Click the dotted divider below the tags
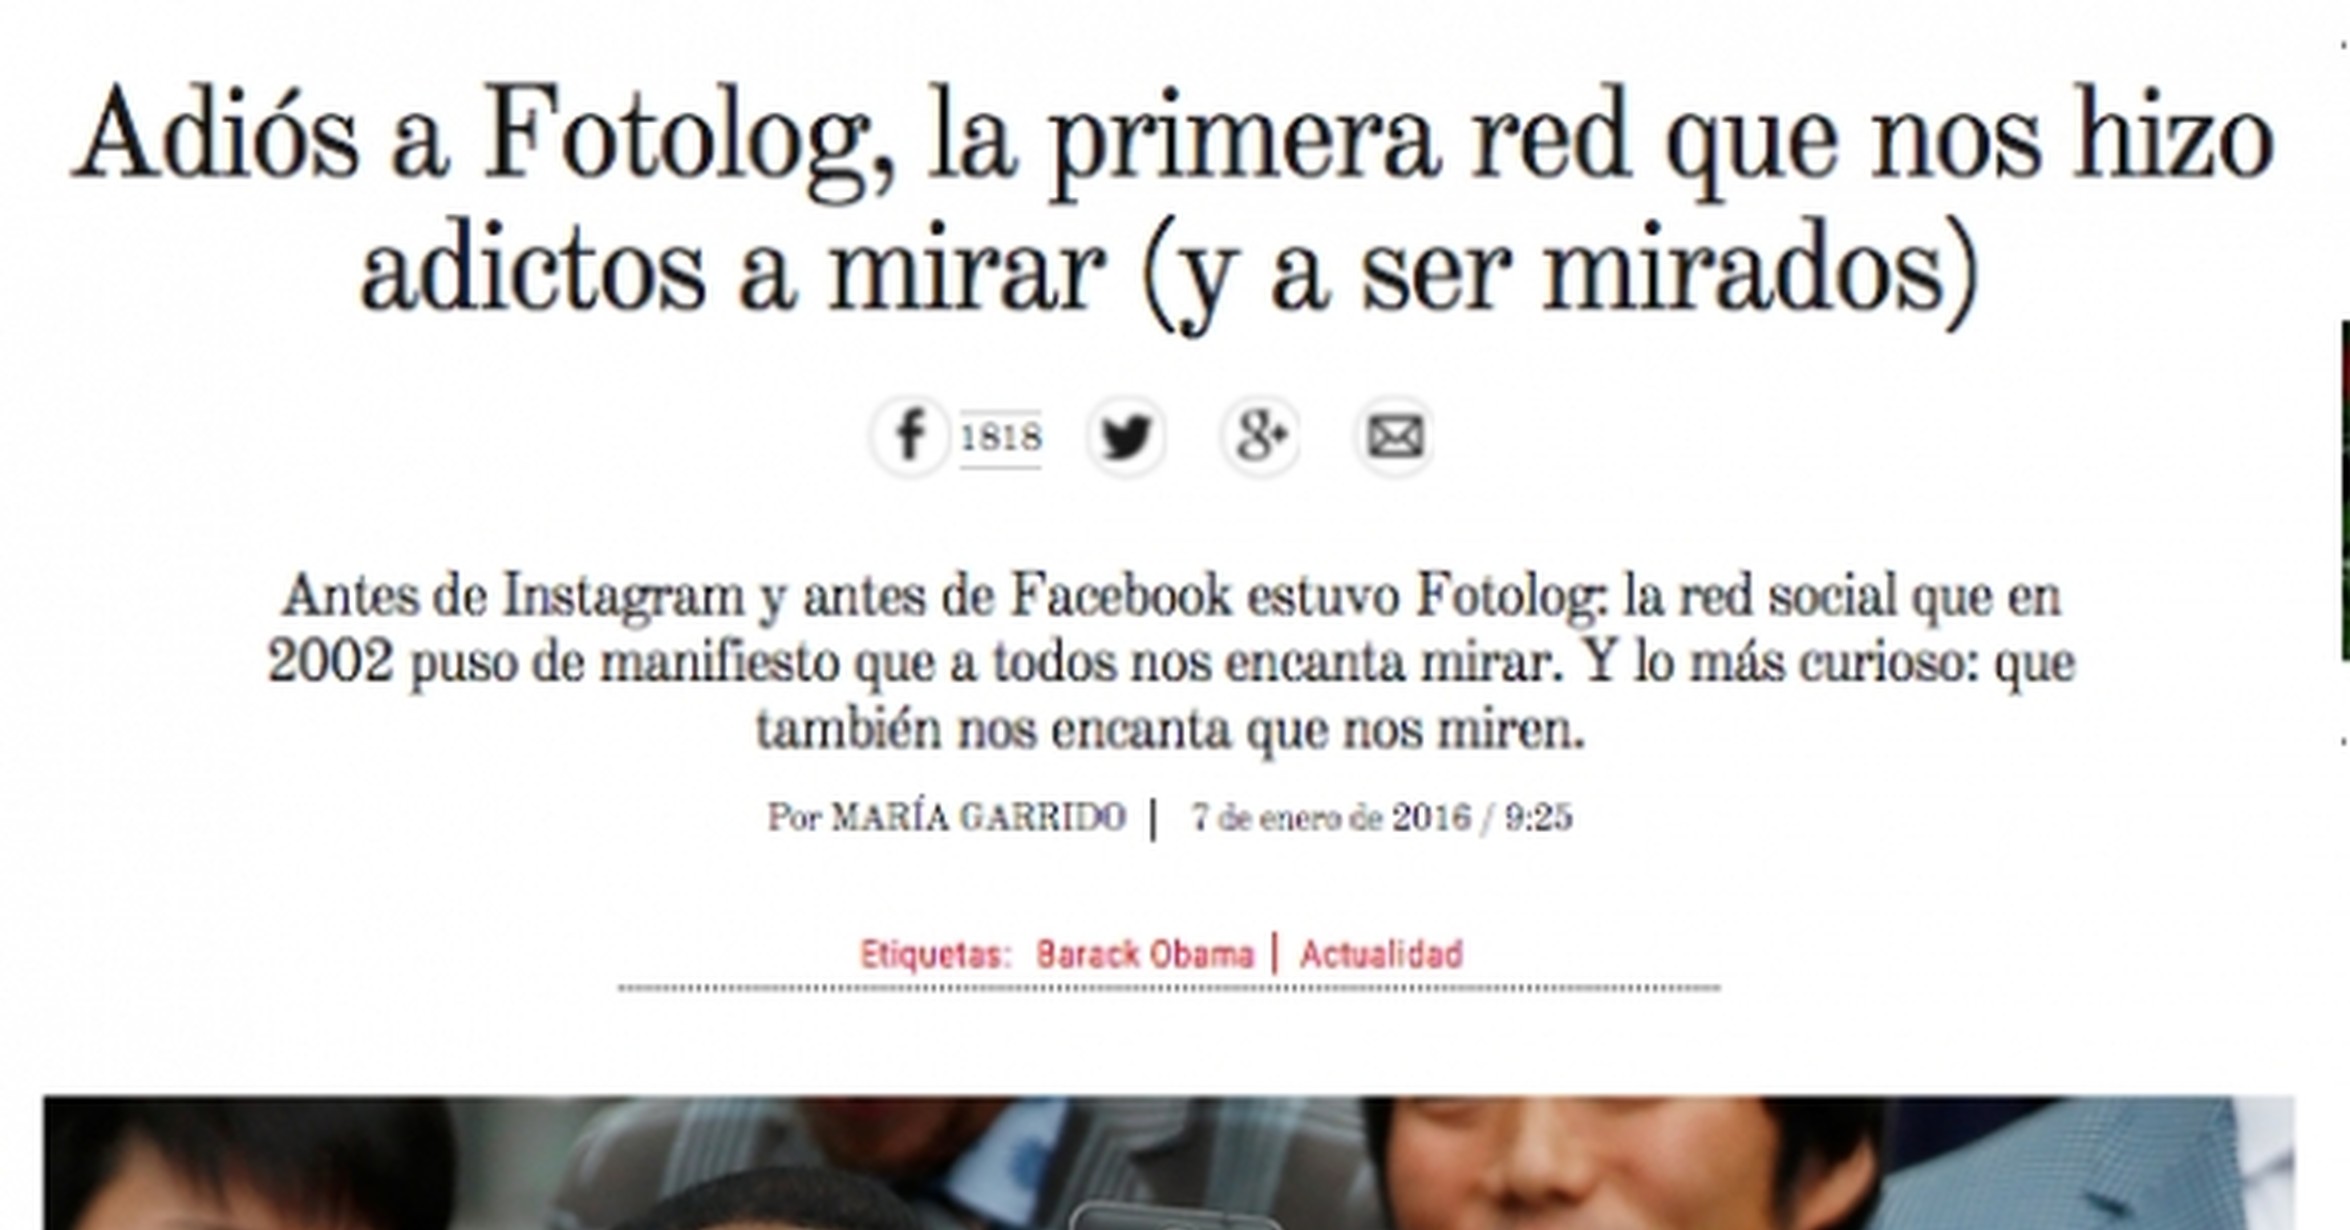Screen dimensions: 2350x1230 (x=1169, y=988)
